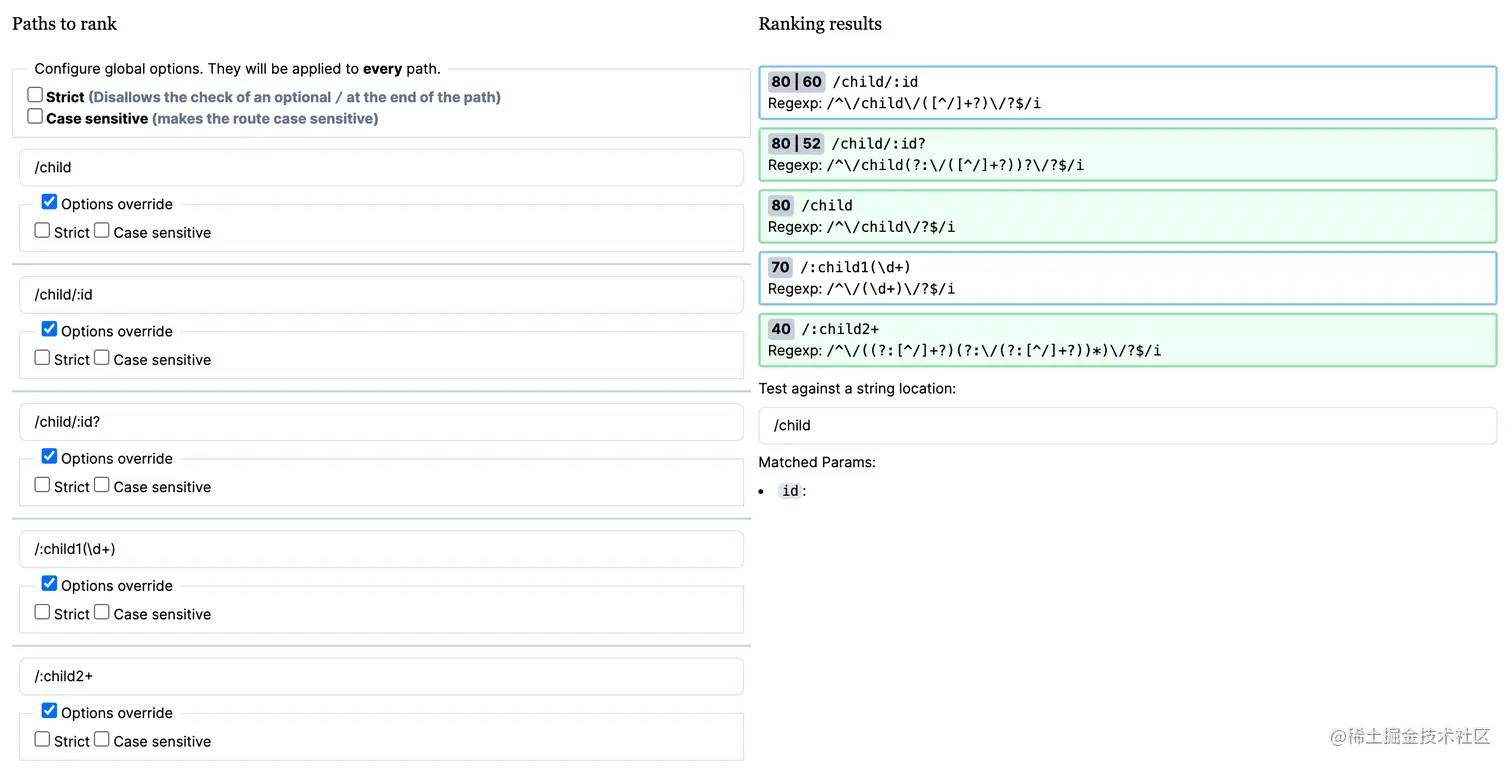The width and height of the screenshot is (1512, 768).
Task: Click the /:child2+ ranking result card
Action: tap(1127, 339)
